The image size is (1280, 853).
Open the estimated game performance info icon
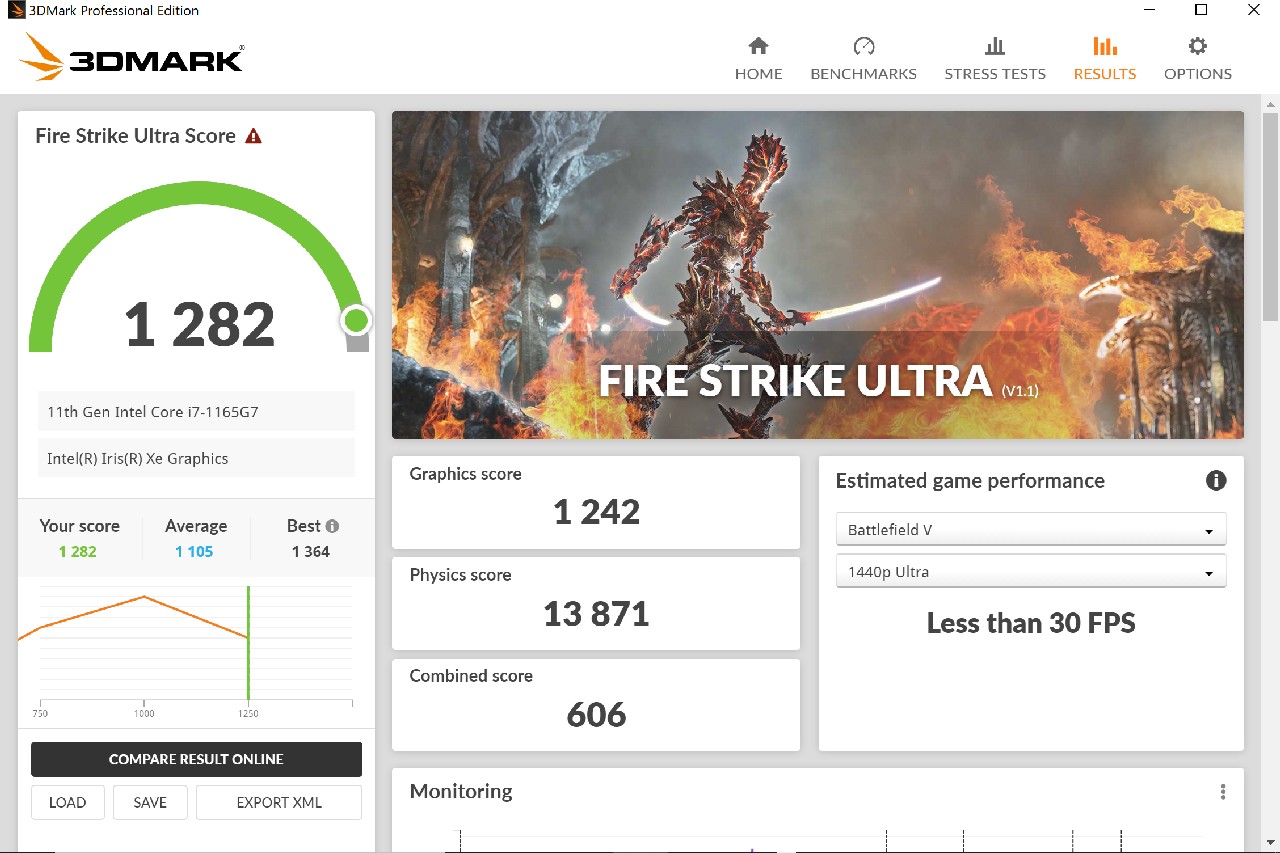pyautogui.click(x=1216, y=481)
